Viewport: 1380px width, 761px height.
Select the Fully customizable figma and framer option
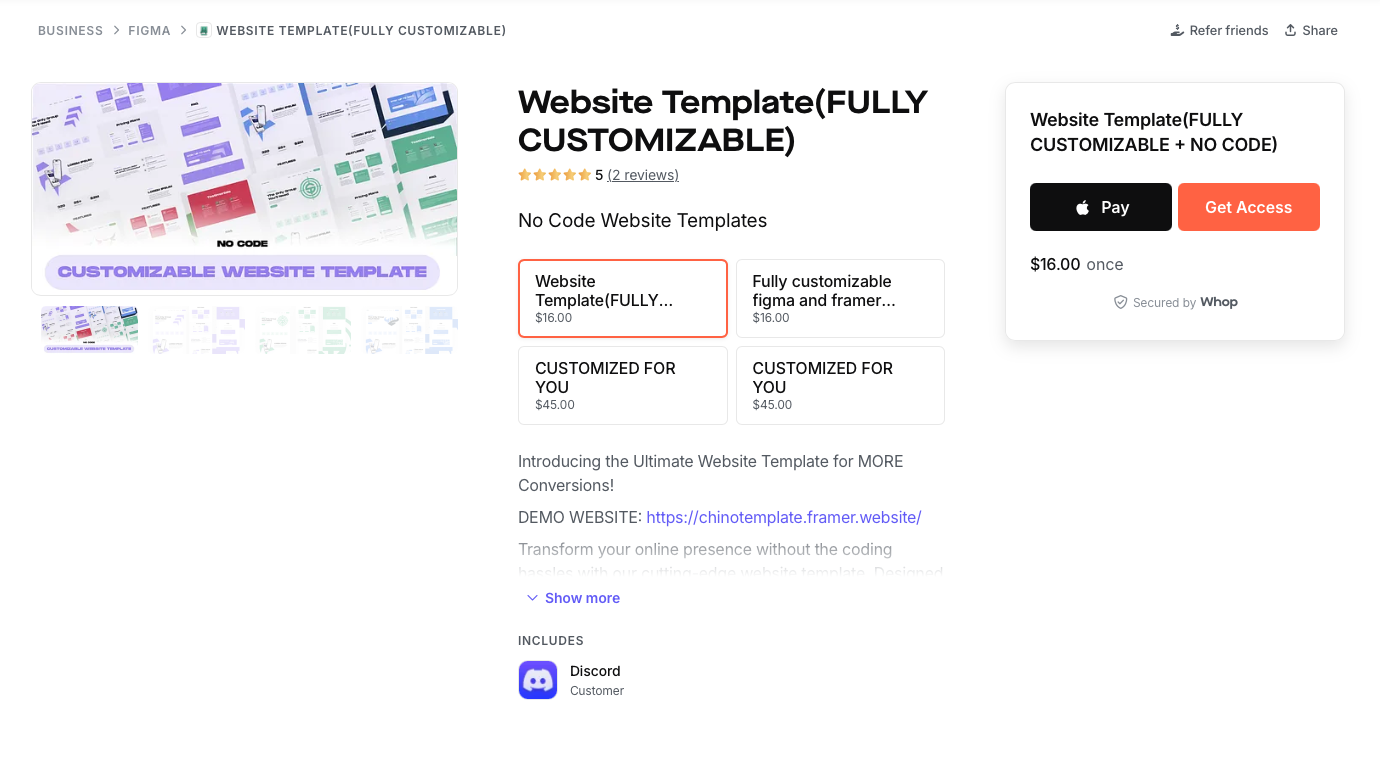840,298
